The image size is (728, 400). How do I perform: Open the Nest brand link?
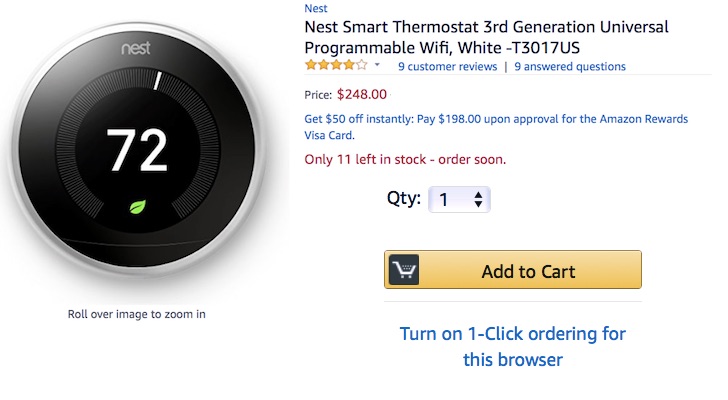(x=316, y=9)
